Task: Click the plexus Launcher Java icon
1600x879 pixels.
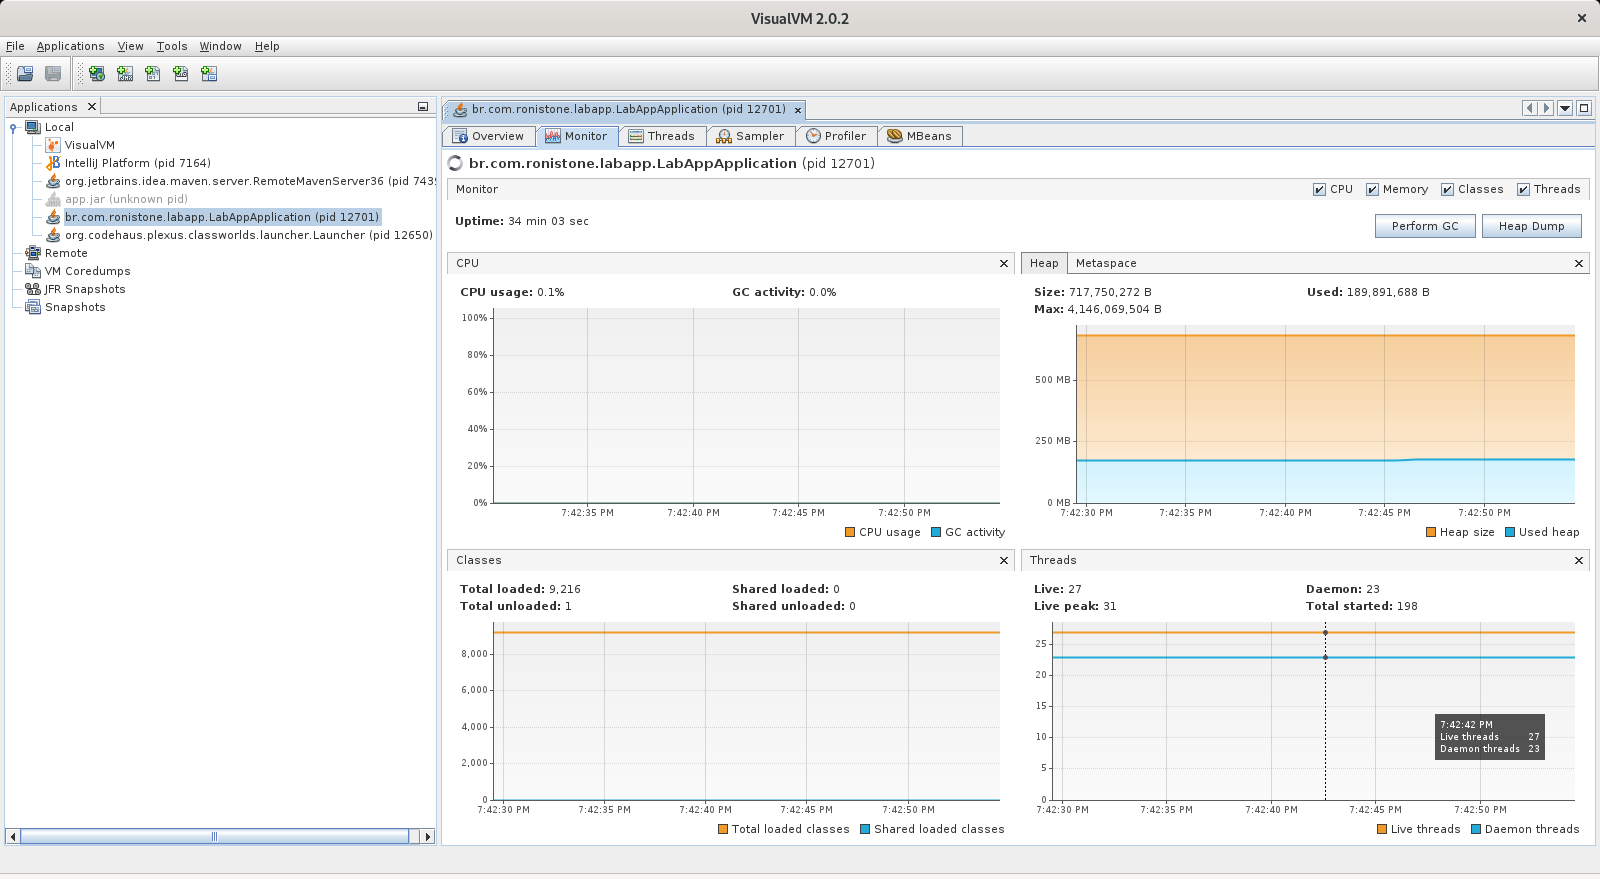Action: [x=53, y=235]
